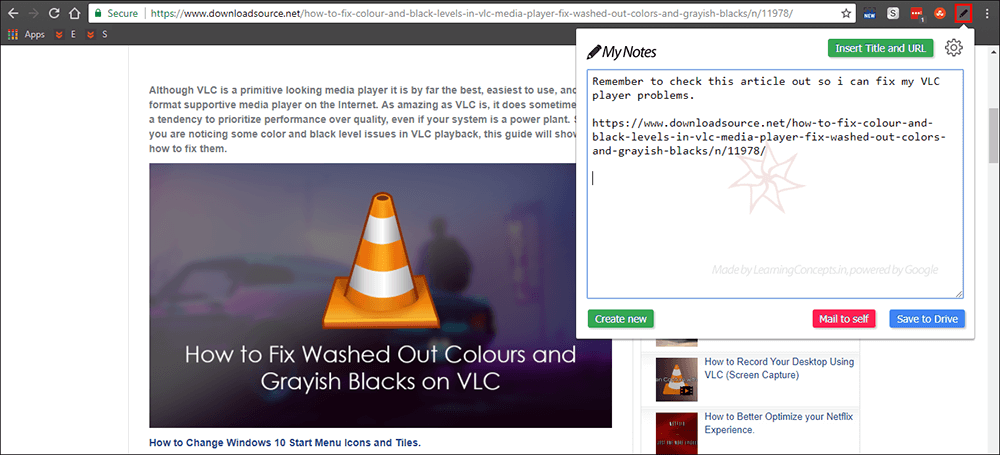Open the VLC cone article banner image
1000x455 pixels.
pyautogui.click(x=380, y=295)
